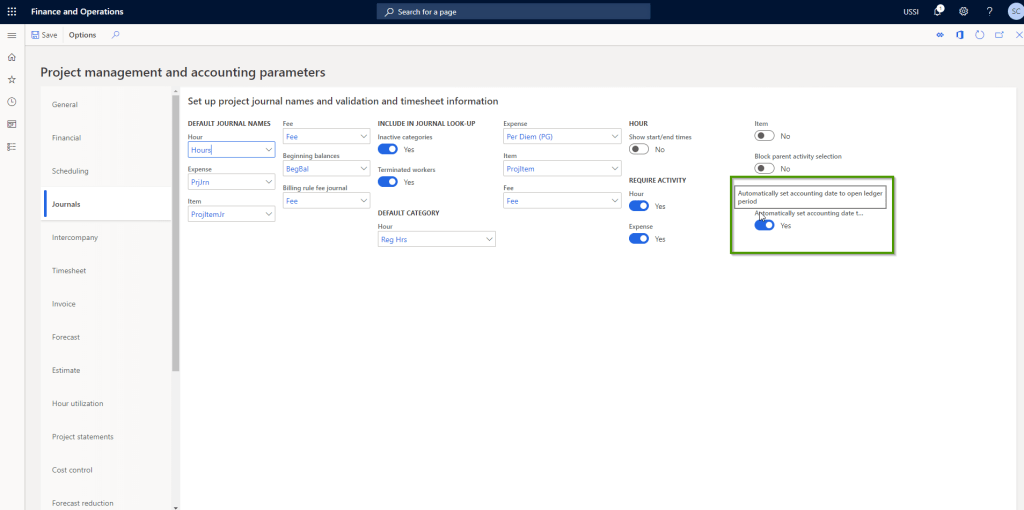
Task: Open Favorites star icon in sidebar
Action: [x=11, y=79]
